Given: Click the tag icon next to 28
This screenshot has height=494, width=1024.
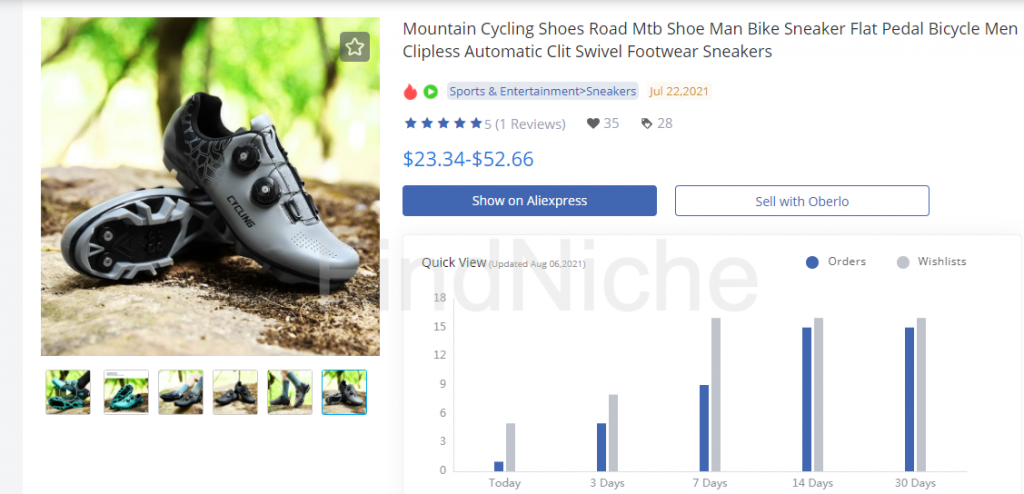Looking at the screenshot, I should tap(647, 124).
